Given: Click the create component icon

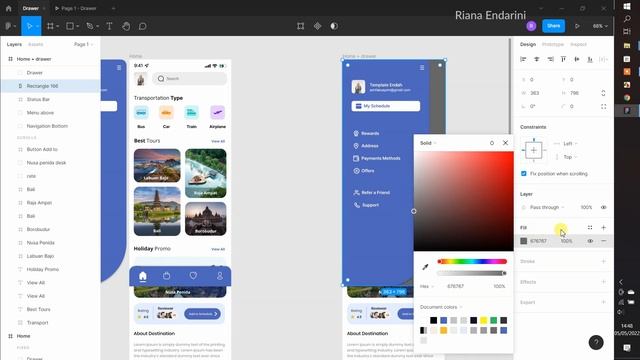Looking at the screenshot, I should pos(318,26).
